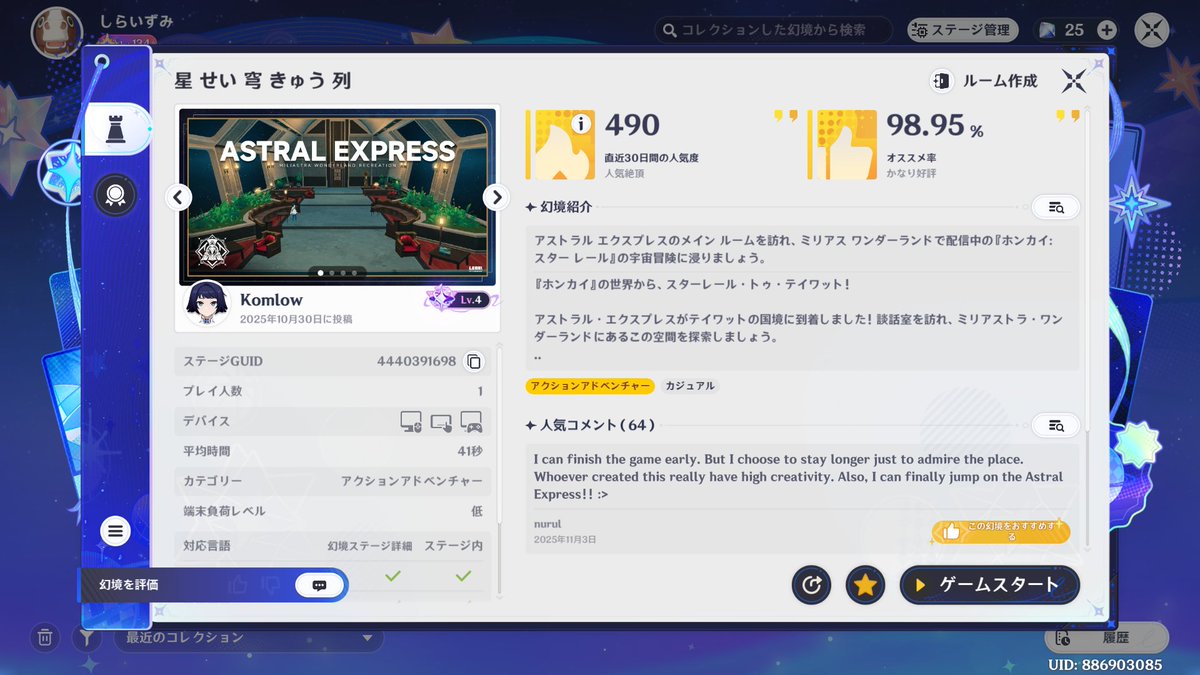Screen dimensions: 1200x675
Task: Show previous stage preview image
Action: pyautogui.click(x=178, y=197)
